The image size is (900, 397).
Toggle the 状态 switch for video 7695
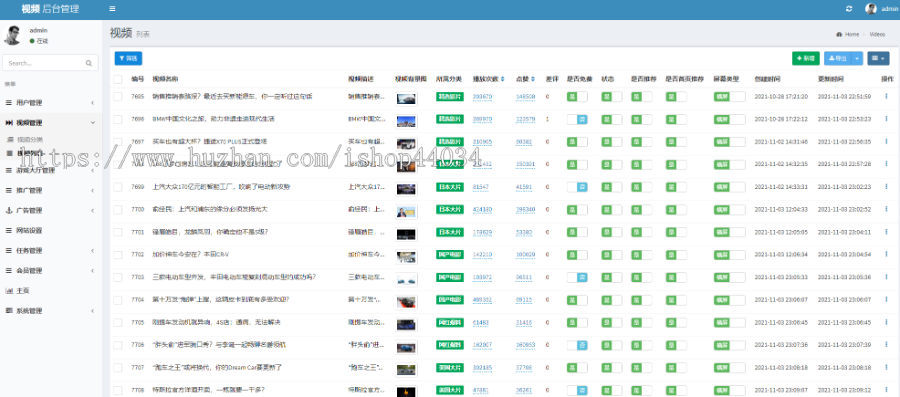coord(612,97)
